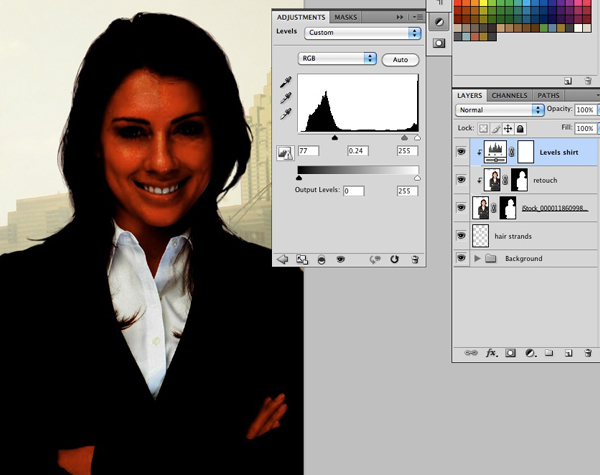
Task: Delete layer using Layers panel trash icon
Action: (586, 353)
